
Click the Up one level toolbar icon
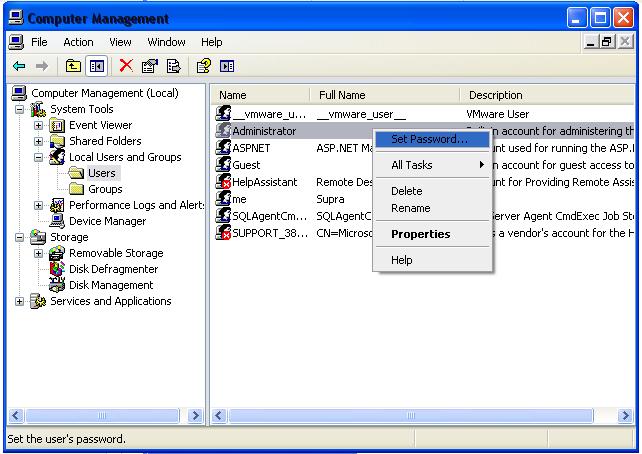[x=73, y=66]
